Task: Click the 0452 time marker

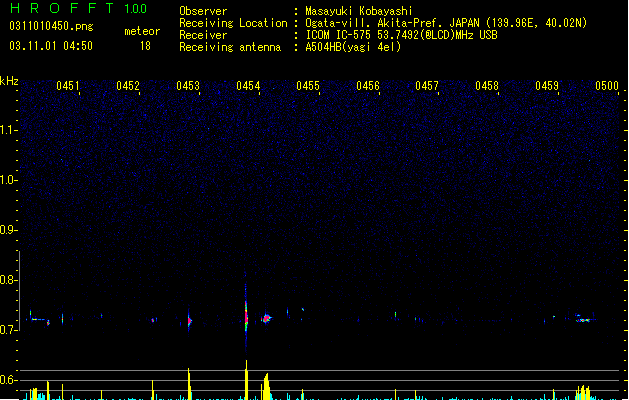Action: coord(128,86)
